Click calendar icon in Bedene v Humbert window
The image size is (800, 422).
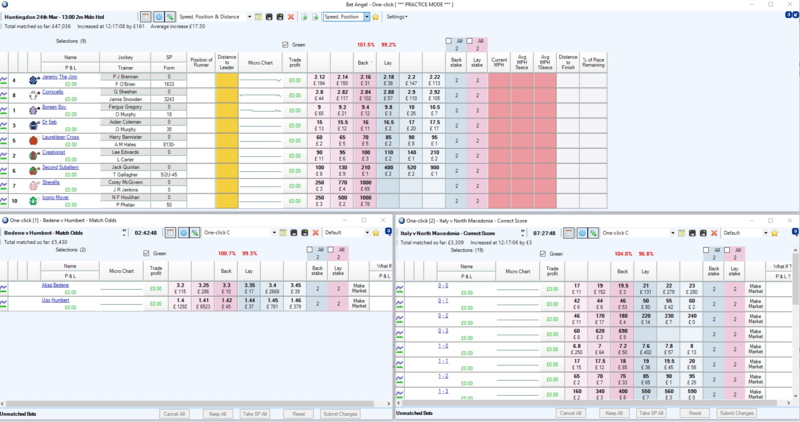click(170, 233)
